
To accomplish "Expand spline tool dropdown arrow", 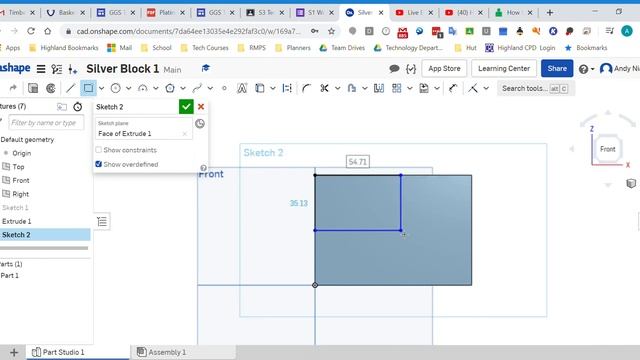I will [210, 88].
